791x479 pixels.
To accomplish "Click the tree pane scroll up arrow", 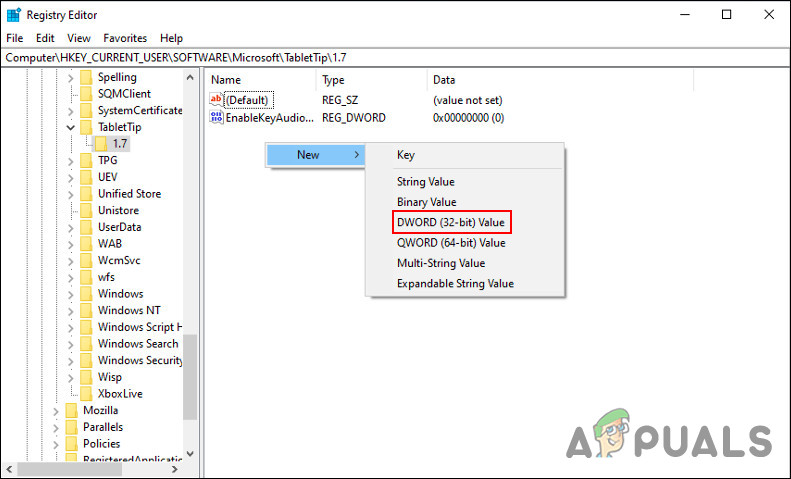I will (x=190, y=77).
